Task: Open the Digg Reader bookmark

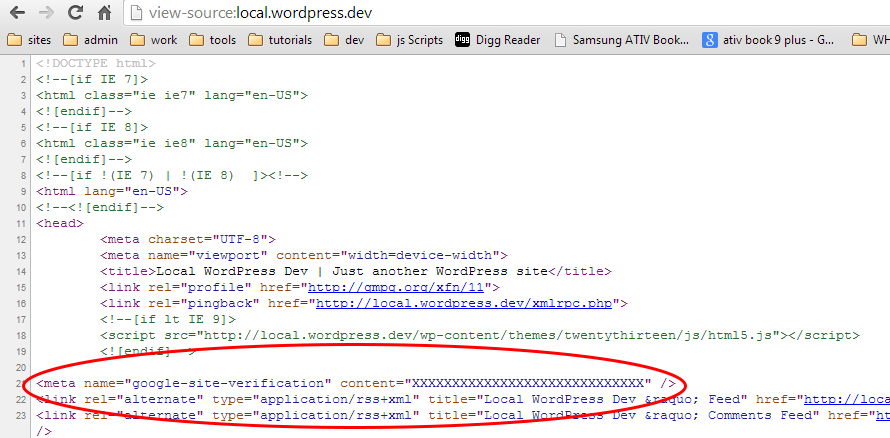Action: (x=498, y=40)
